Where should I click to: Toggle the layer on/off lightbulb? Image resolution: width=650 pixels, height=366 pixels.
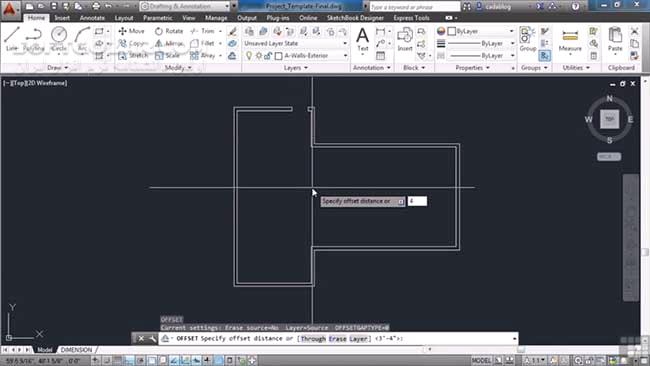(249, 56)
